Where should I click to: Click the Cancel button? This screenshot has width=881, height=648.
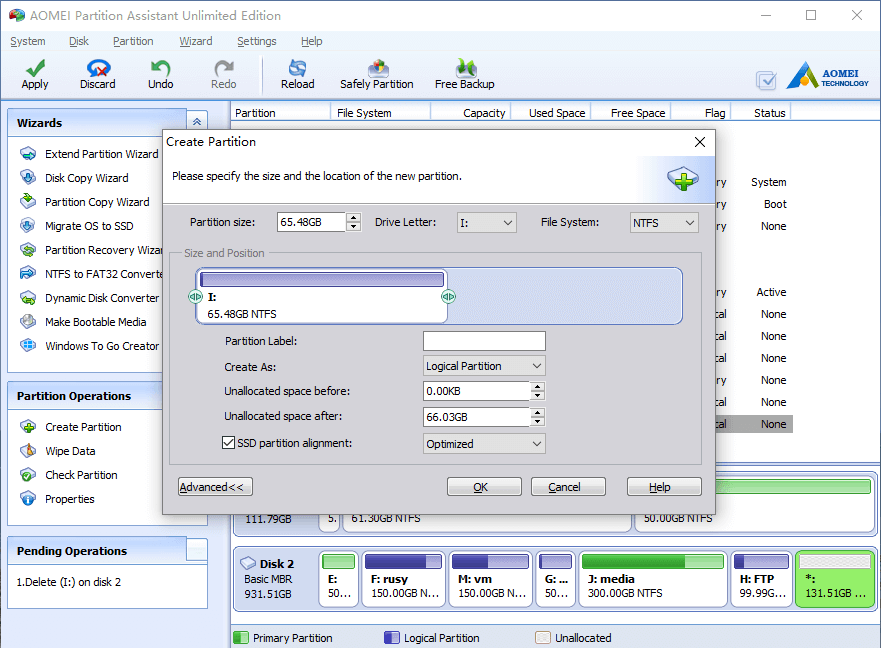(568, 487)
